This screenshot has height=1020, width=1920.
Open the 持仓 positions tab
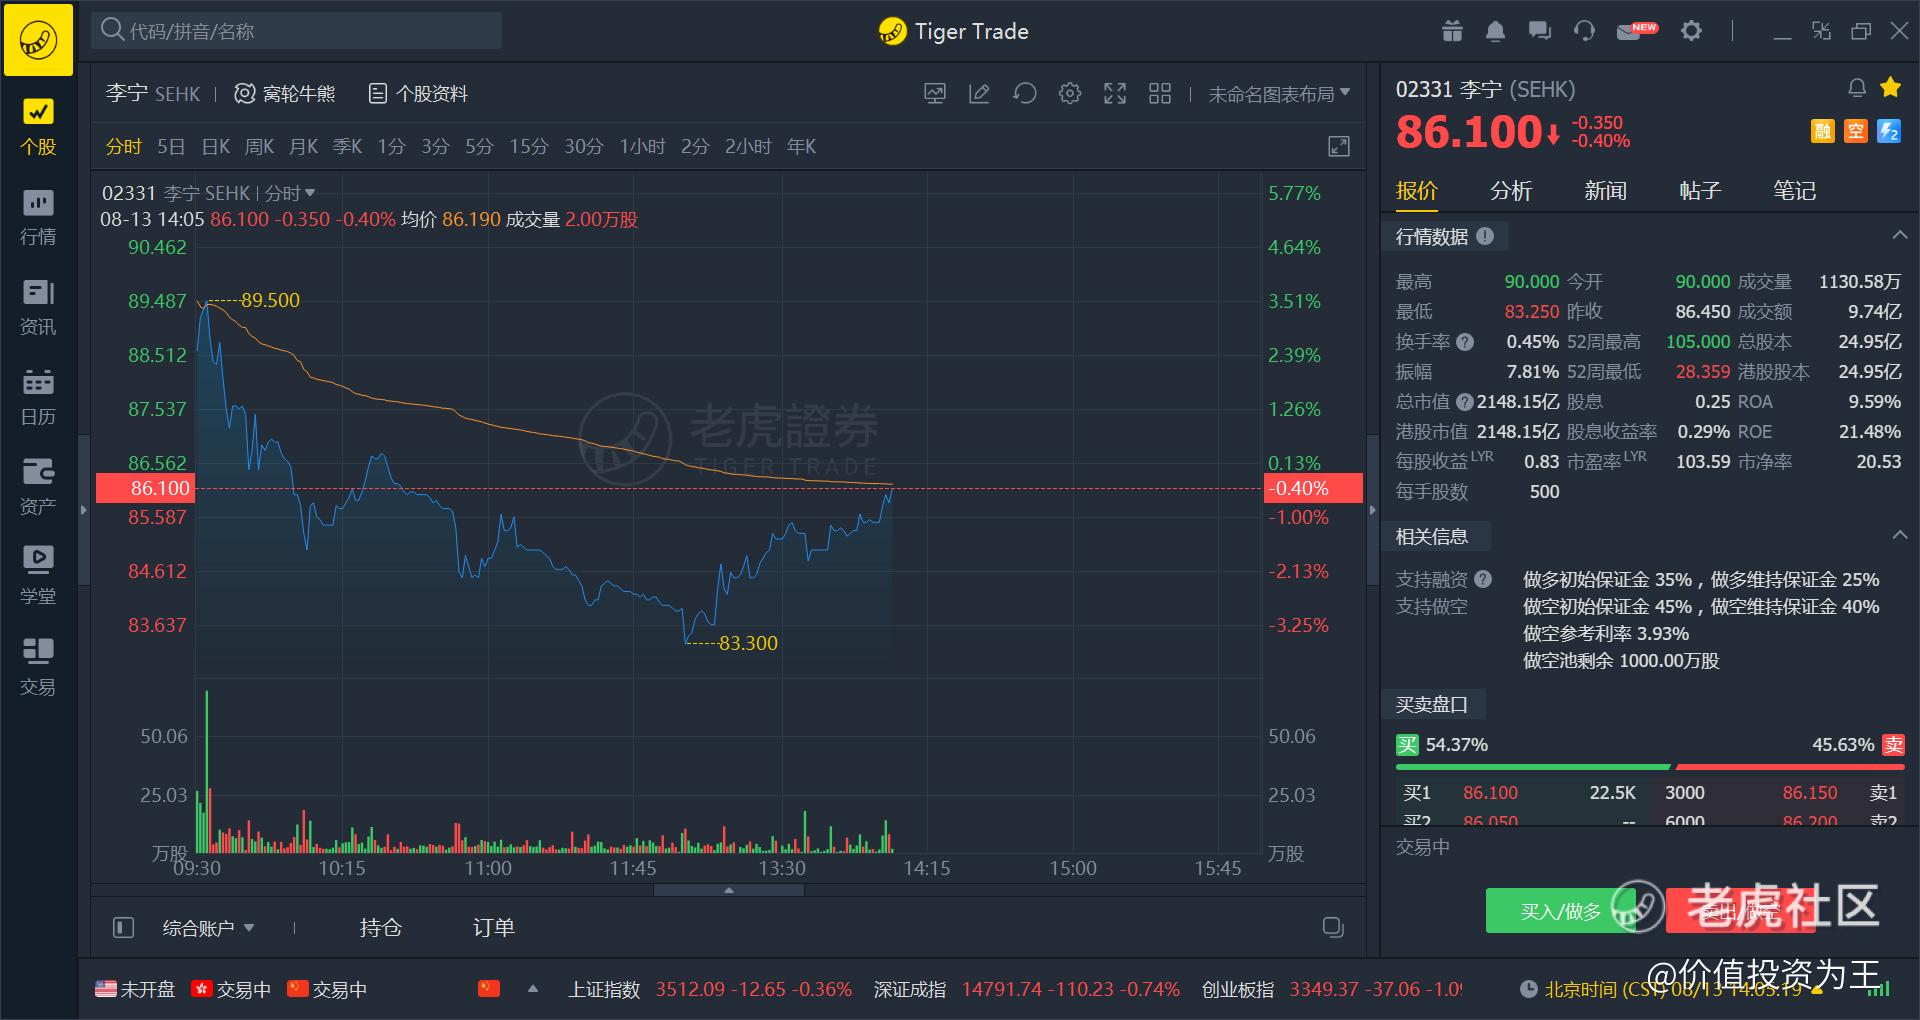tap(381, 928)
